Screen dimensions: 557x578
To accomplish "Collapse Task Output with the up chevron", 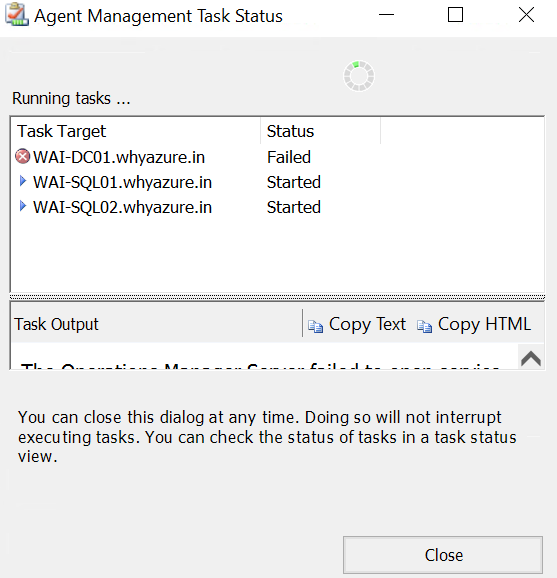I will (x=531, y=358).
